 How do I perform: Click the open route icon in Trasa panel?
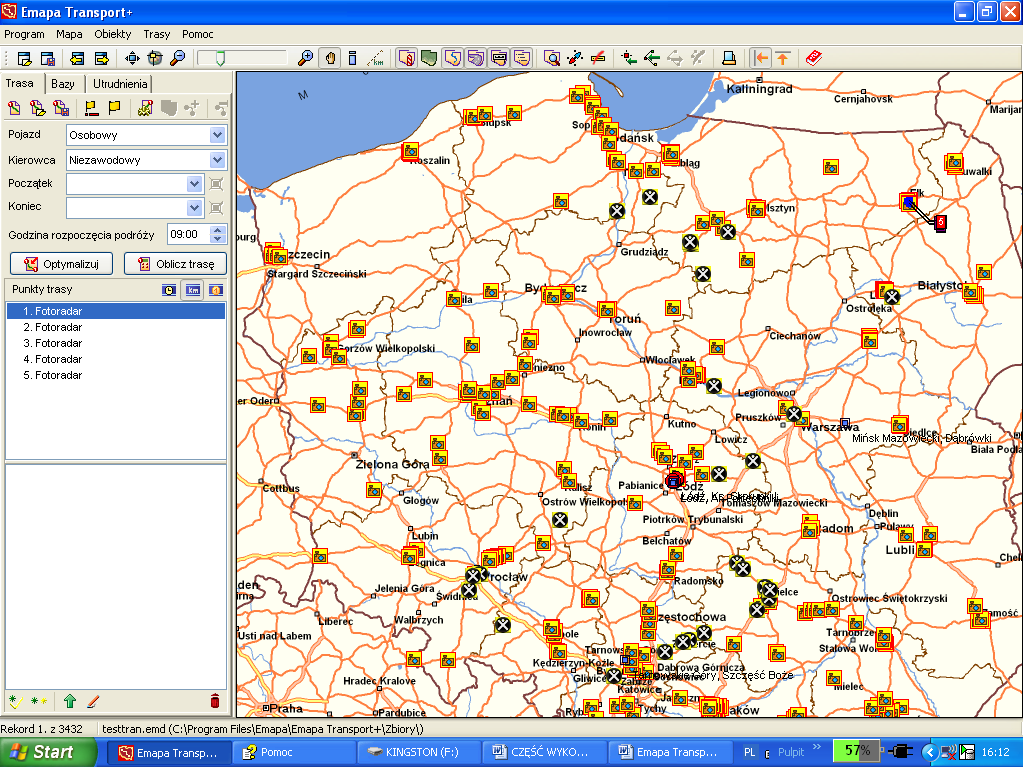click(38, 108)
